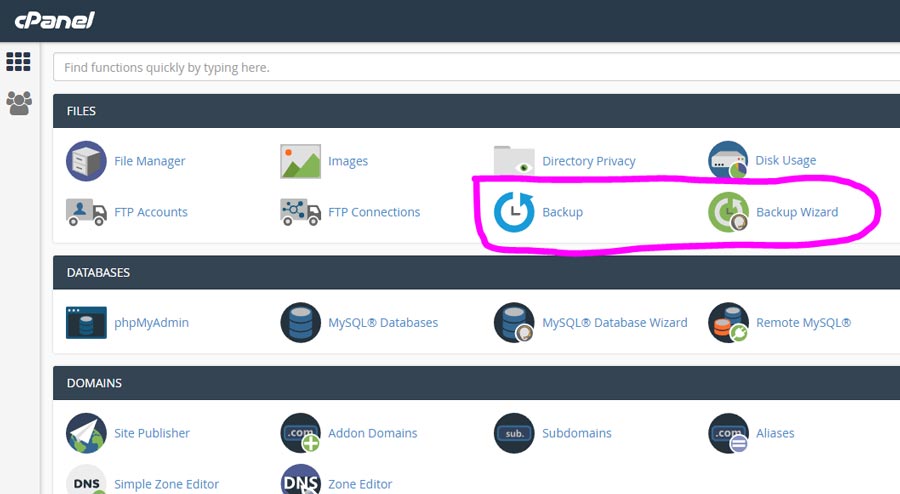Click the Subdomains sub. icon
Screen dimensions: 900x494
pos(514,433)
